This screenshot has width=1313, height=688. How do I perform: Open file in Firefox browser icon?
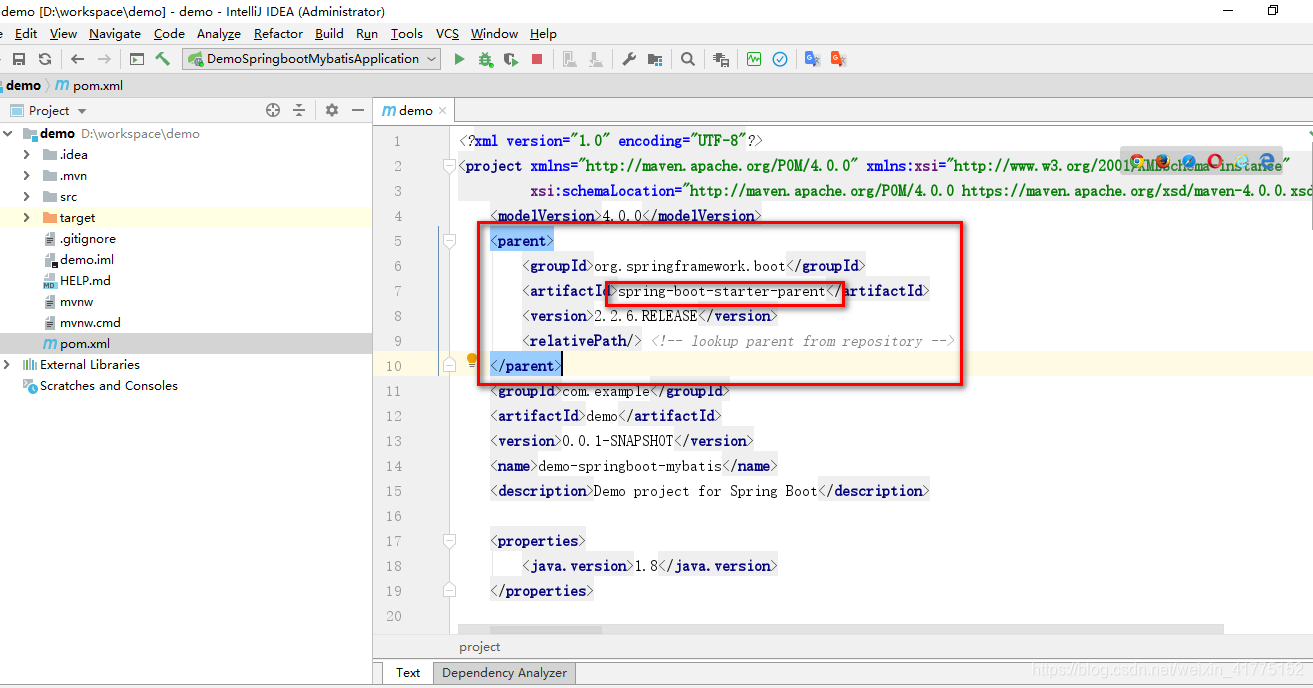tap(1162, 160)
